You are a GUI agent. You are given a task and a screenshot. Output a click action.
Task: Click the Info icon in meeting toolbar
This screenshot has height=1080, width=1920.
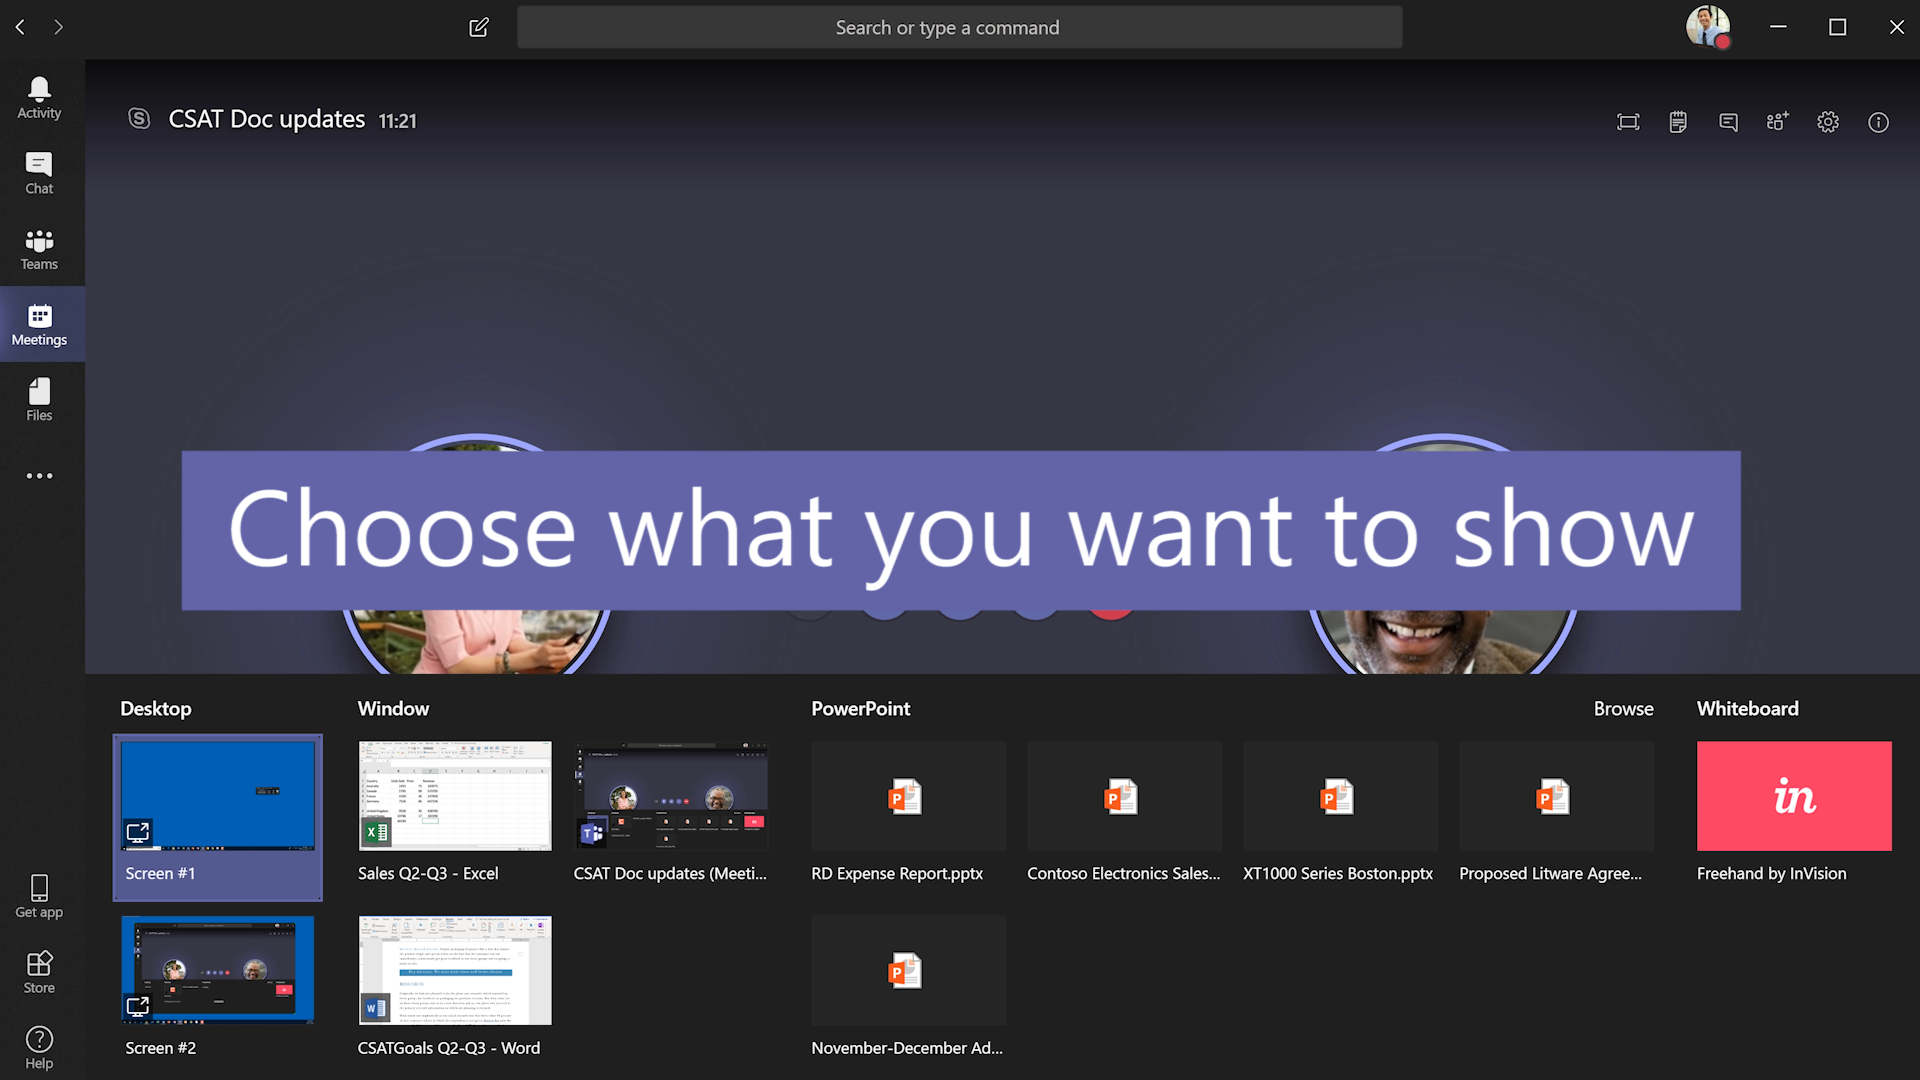pos(1876,121)
